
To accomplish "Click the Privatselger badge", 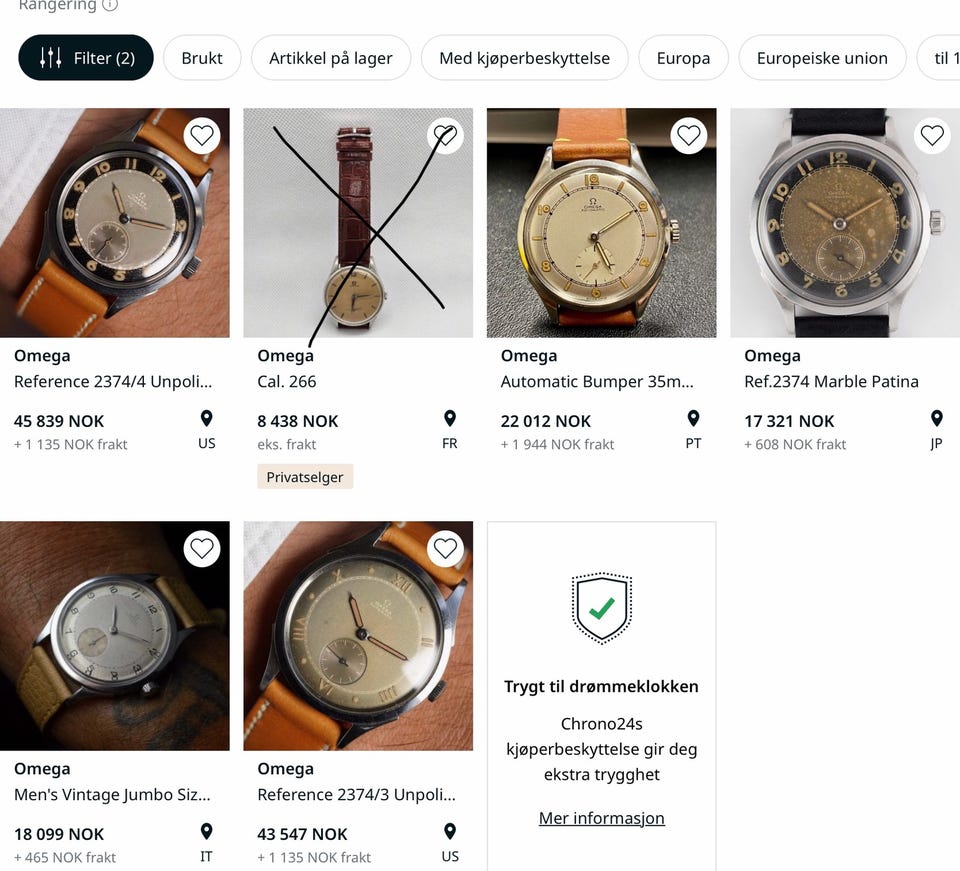I will tap(305, 477).
